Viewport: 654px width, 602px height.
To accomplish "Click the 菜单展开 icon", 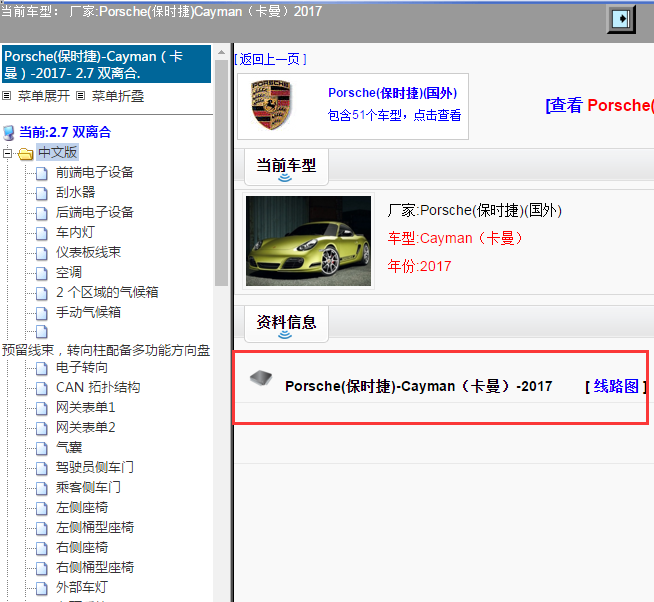I will (x=6, y=96).
